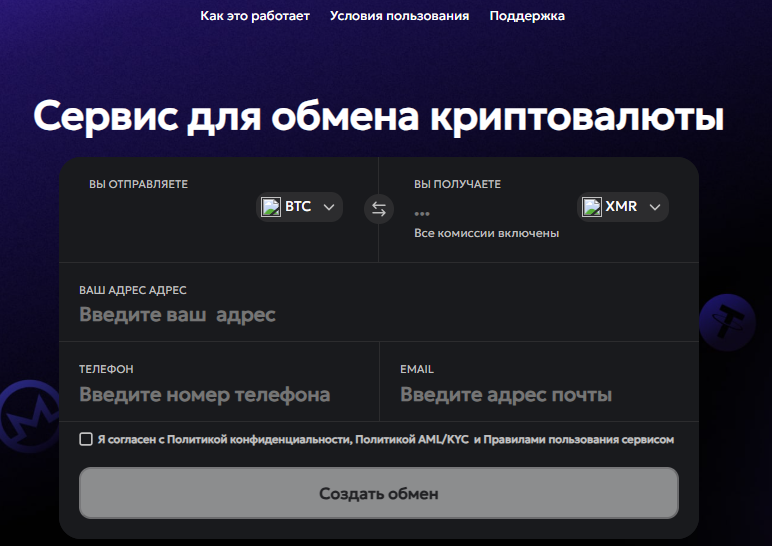Click the Monero coin decoration on left

click(30, 416)
